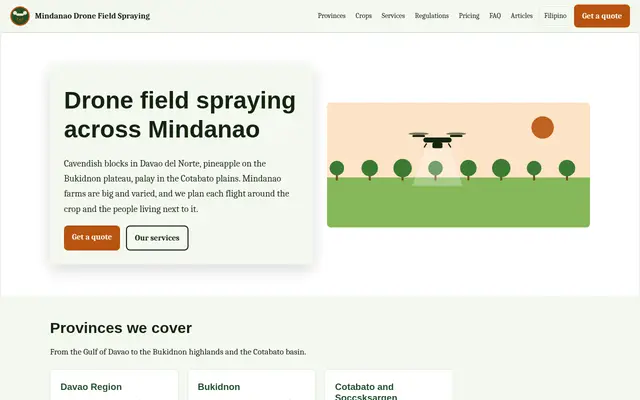Select Services in the navigation bar
This screenshot has height=400, width=640.
(393, 16)
